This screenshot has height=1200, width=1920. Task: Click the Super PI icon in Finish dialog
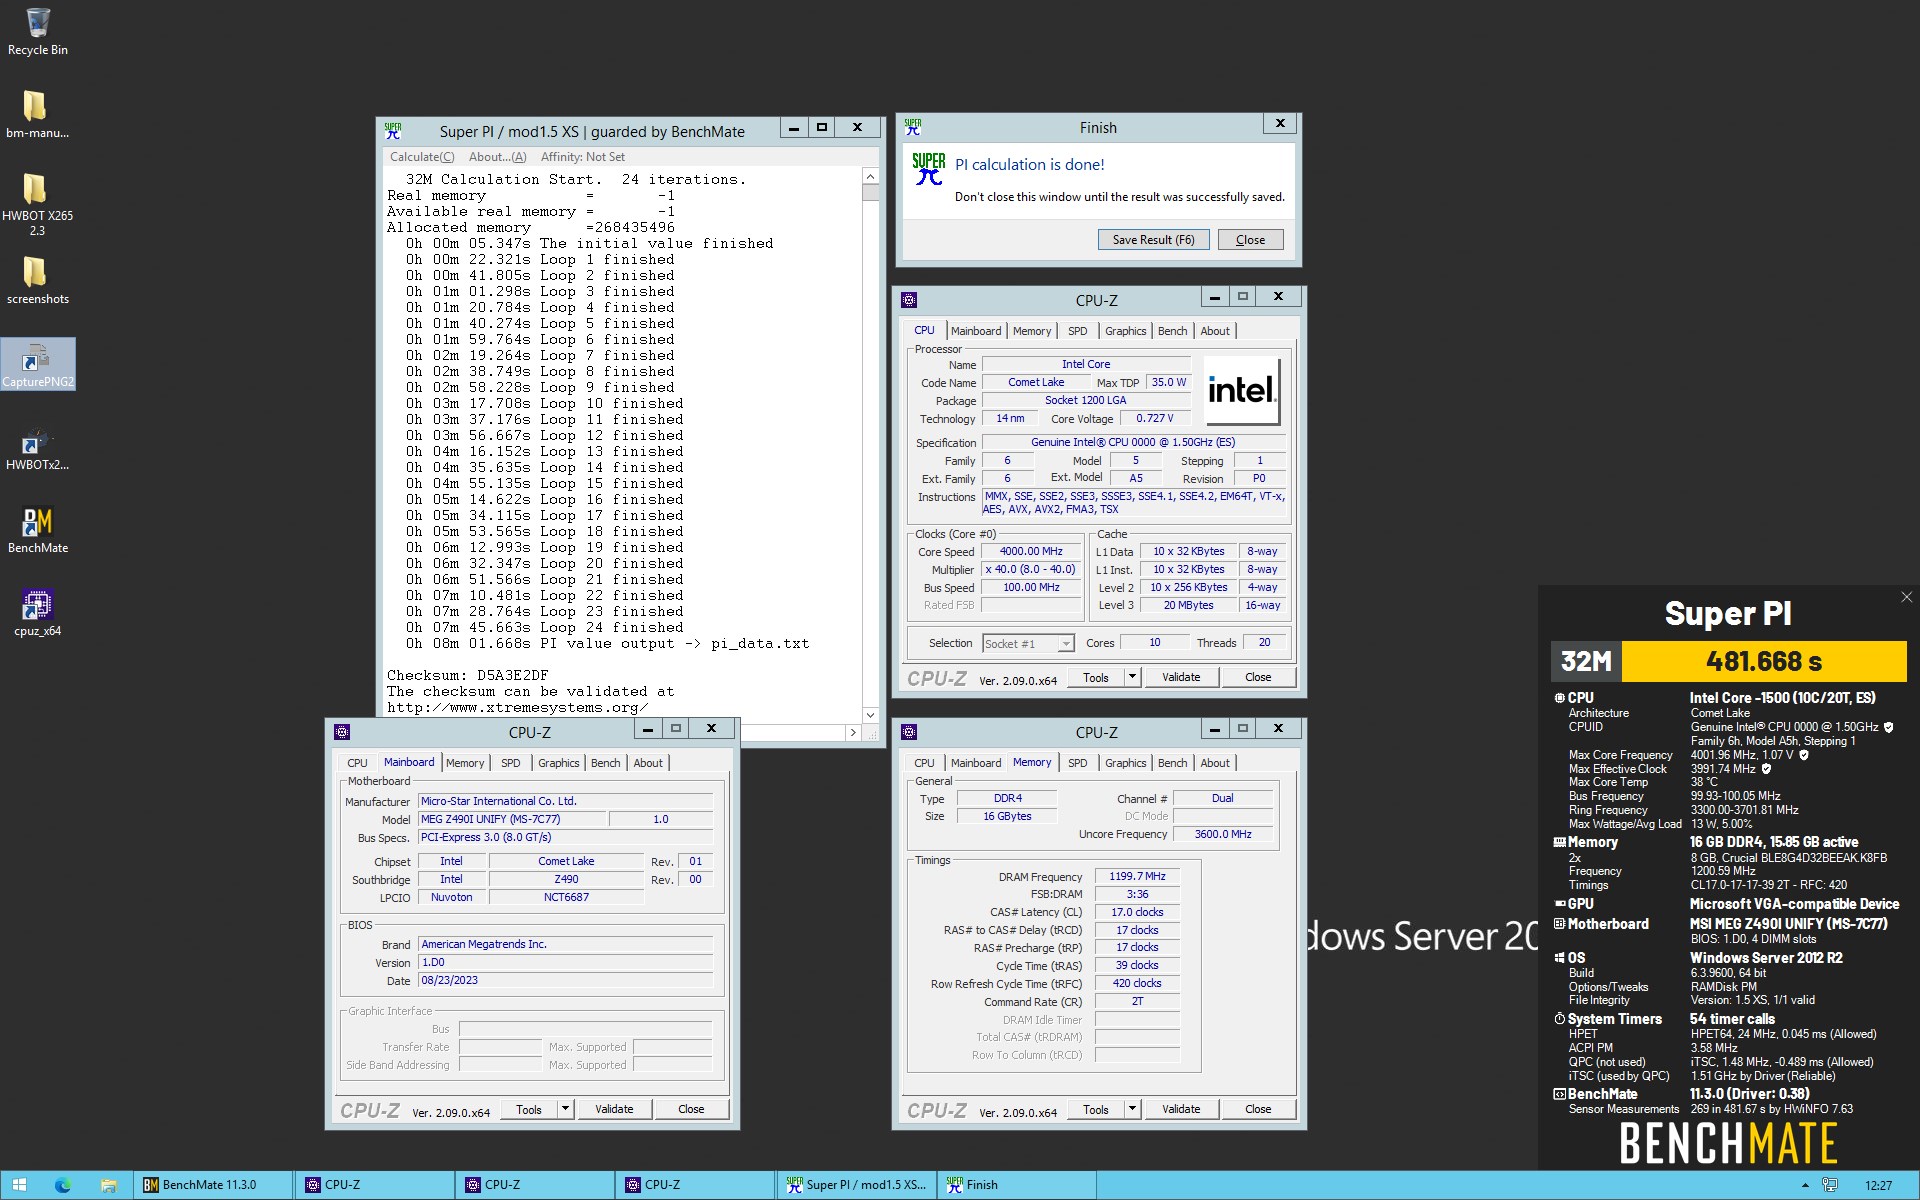928,168
